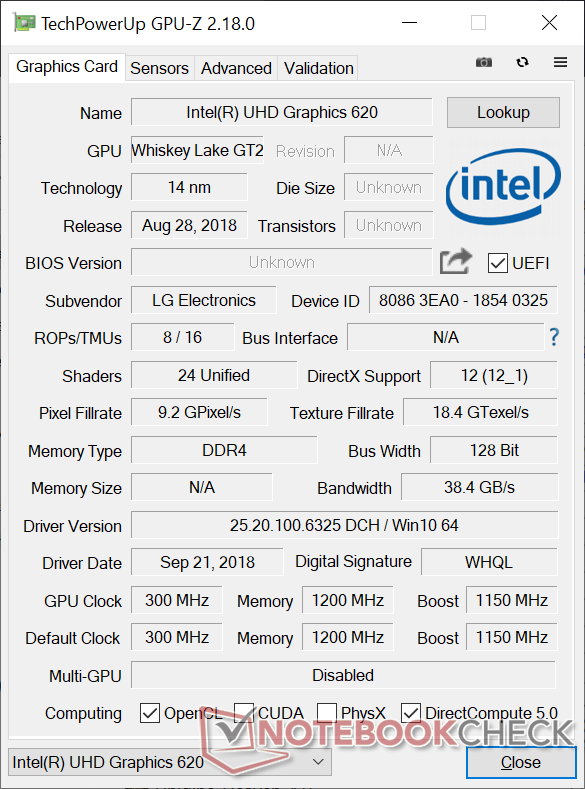Screen dimensions: 585x789
Task: Switch to the Sensors tab
Action: (159, 68)
